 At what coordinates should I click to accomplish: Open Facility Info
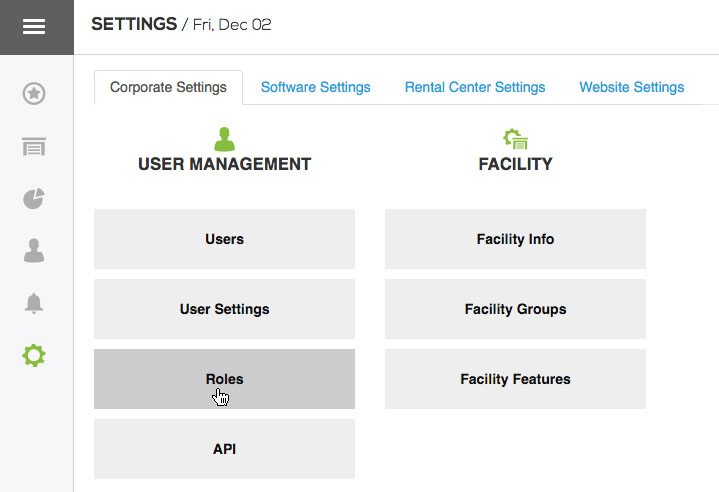pyautogui.click(x=515, y=239)
